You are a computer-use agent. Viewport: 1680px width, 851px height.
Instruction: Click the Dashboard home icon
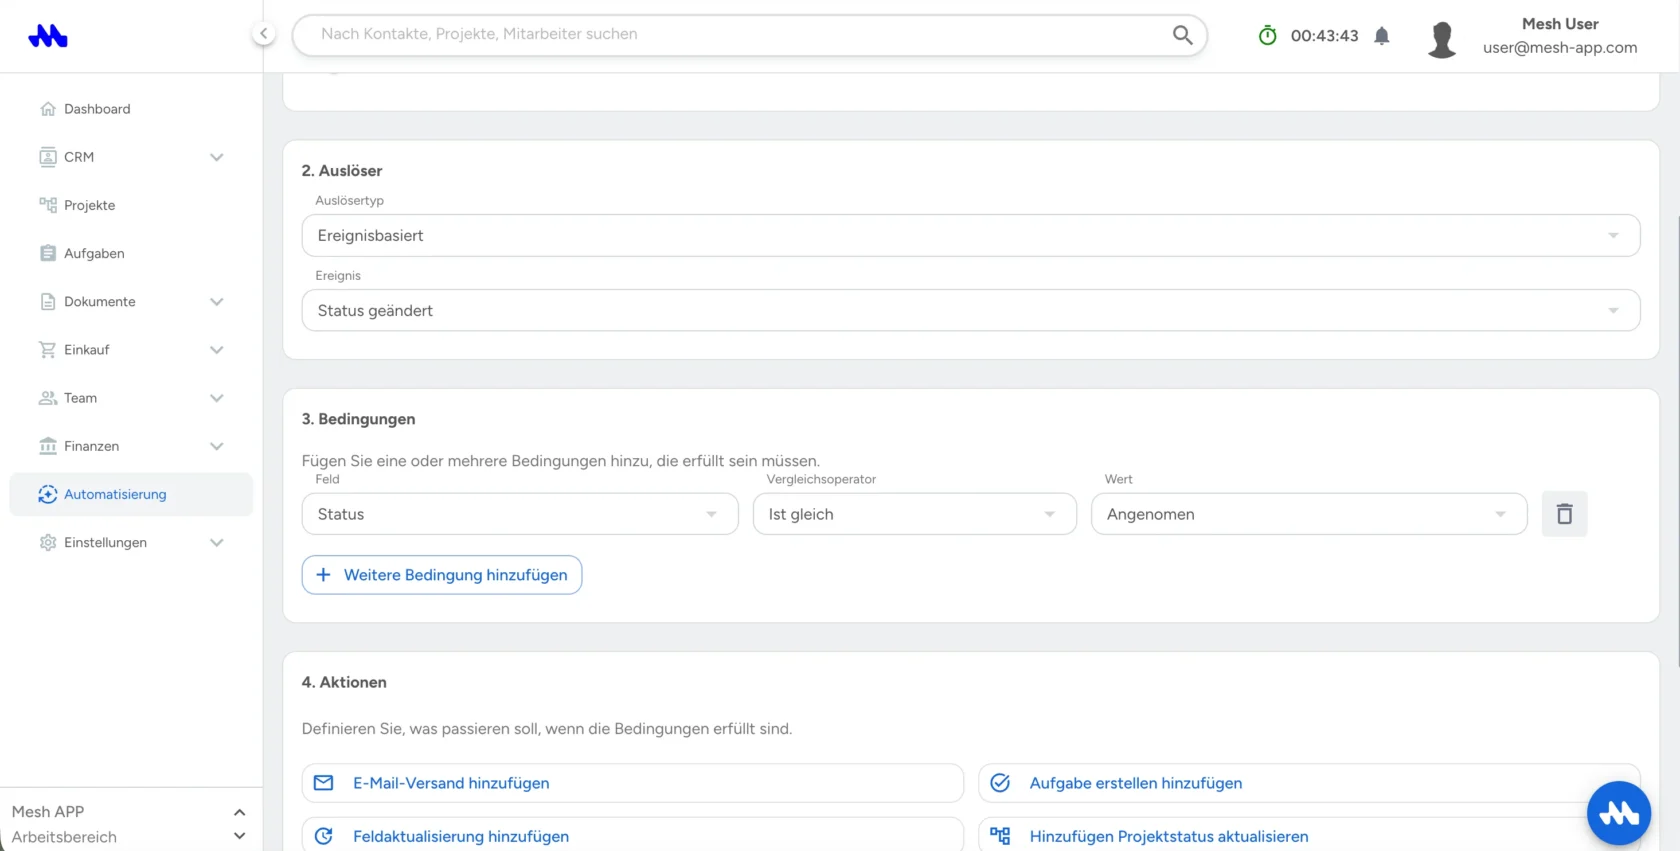point(48,109)
